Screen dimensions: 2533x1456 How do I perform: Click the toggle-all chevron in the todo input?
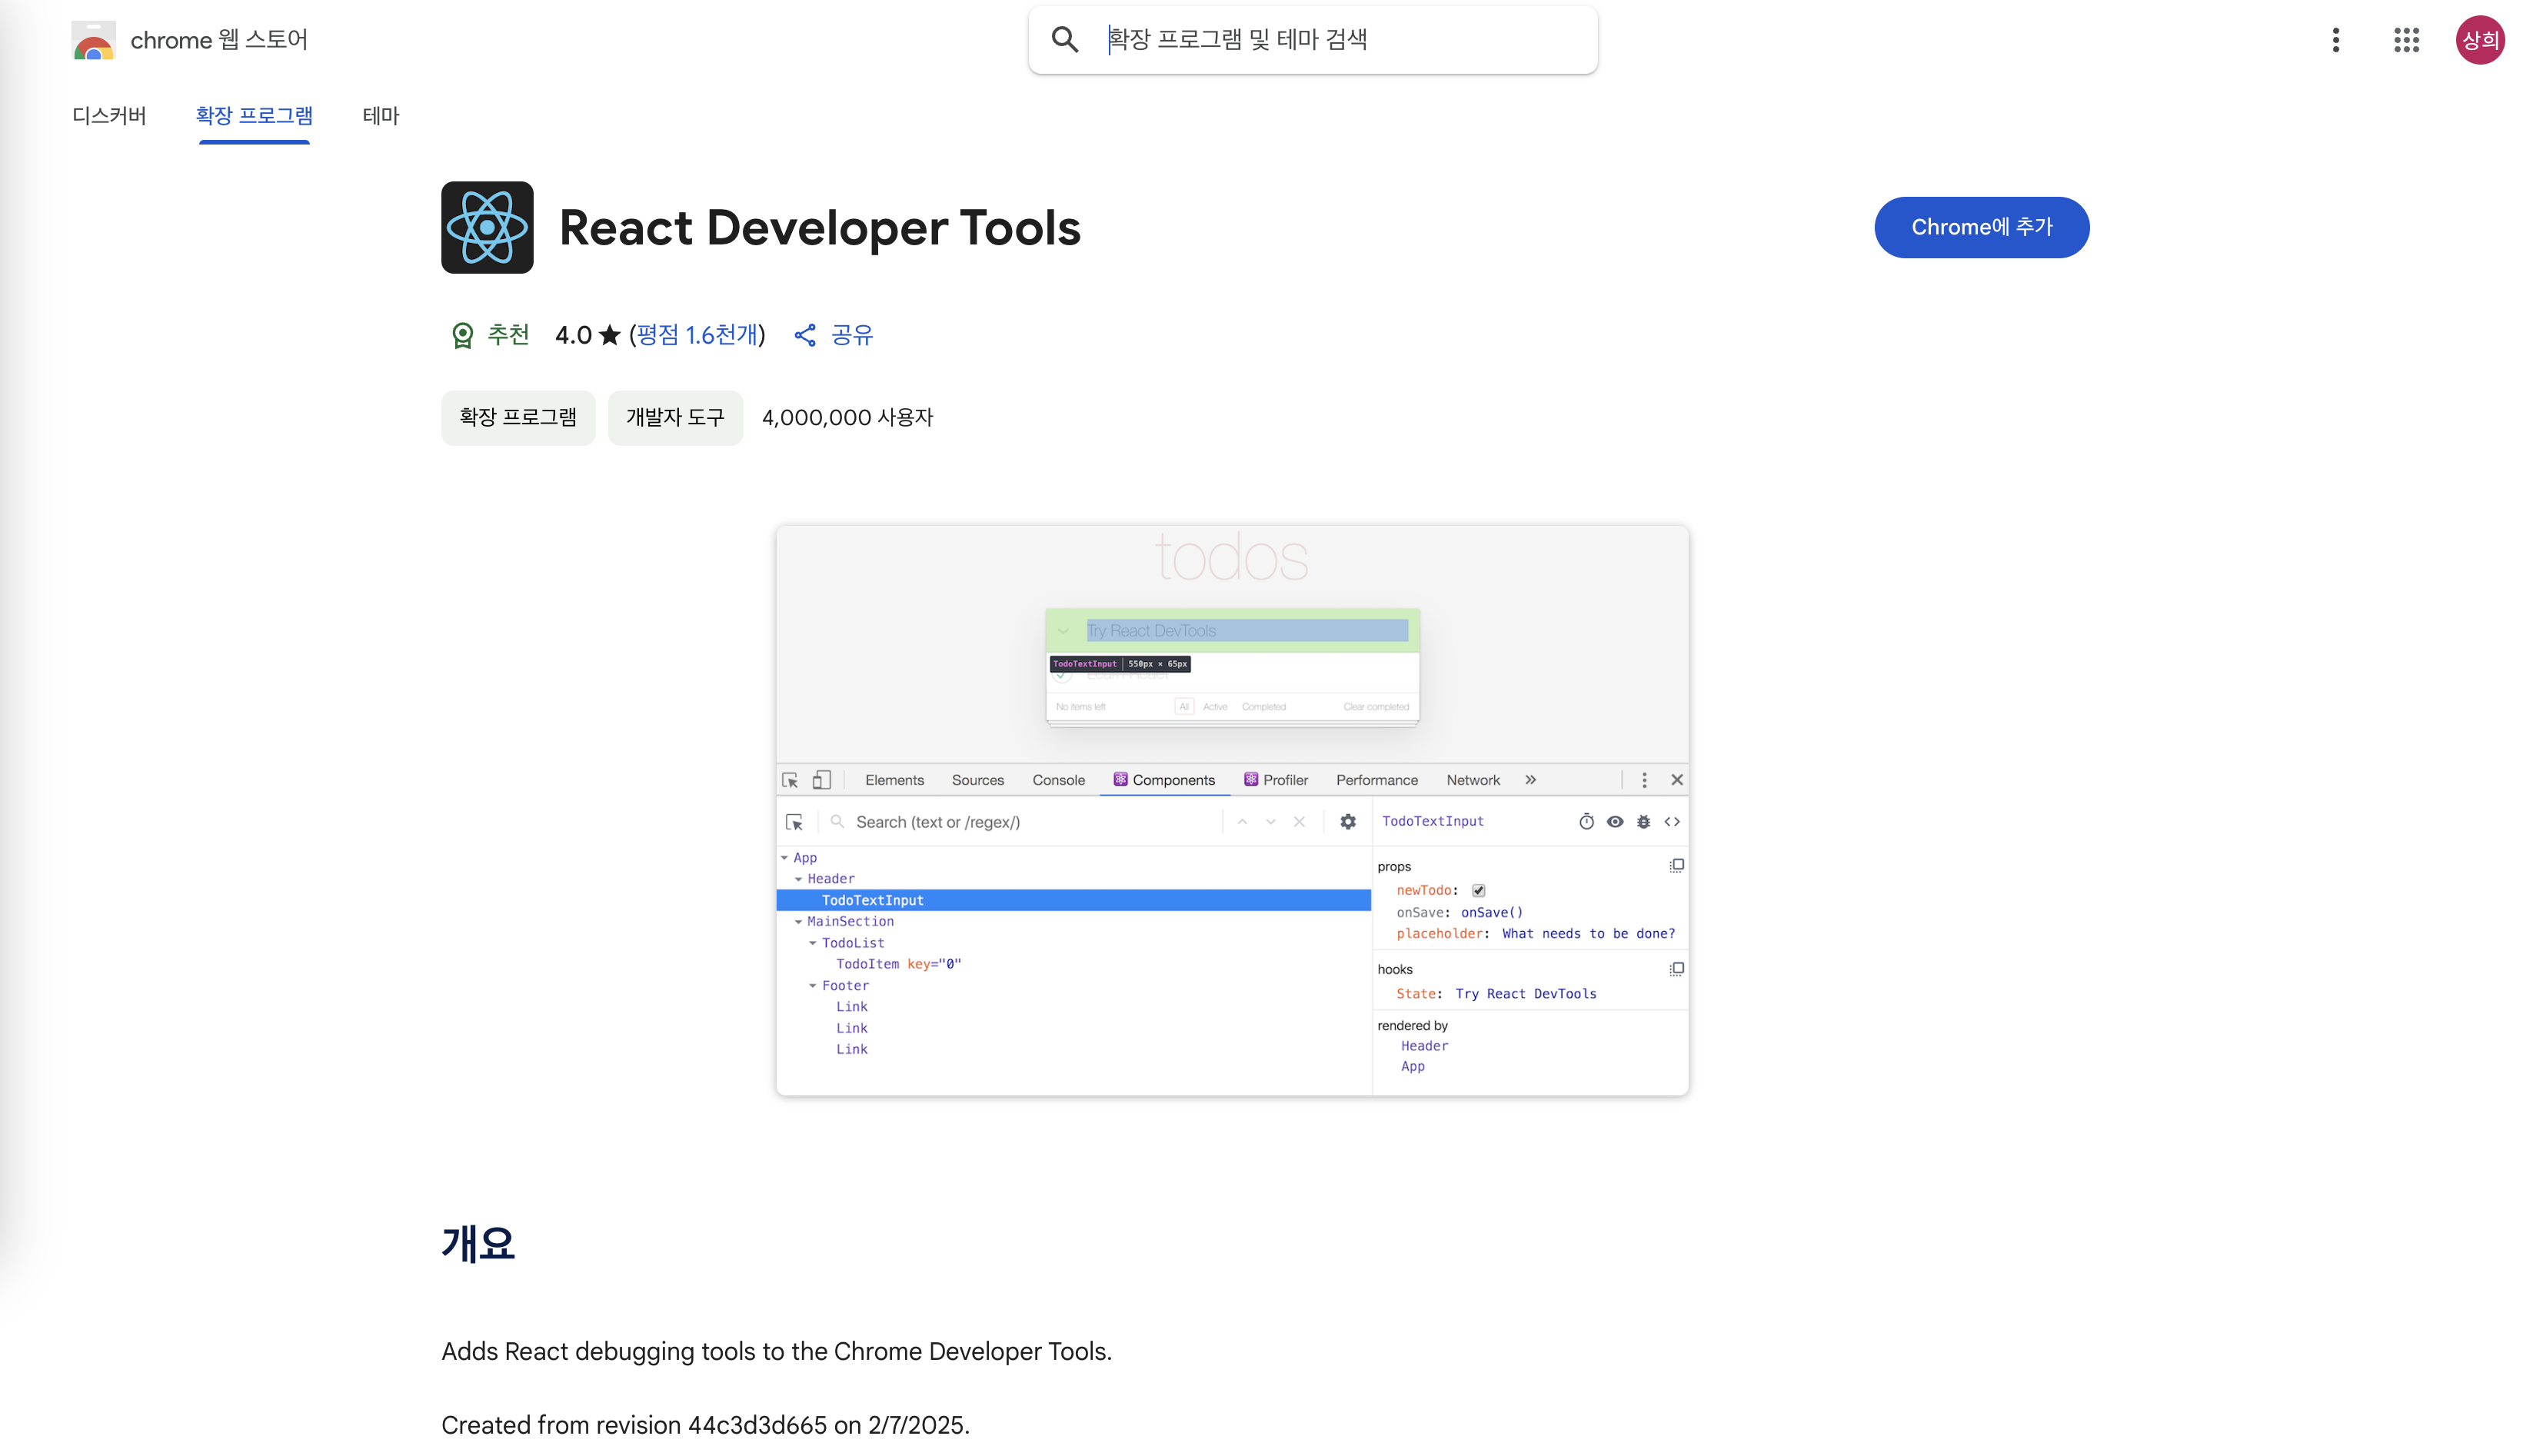1063,631
